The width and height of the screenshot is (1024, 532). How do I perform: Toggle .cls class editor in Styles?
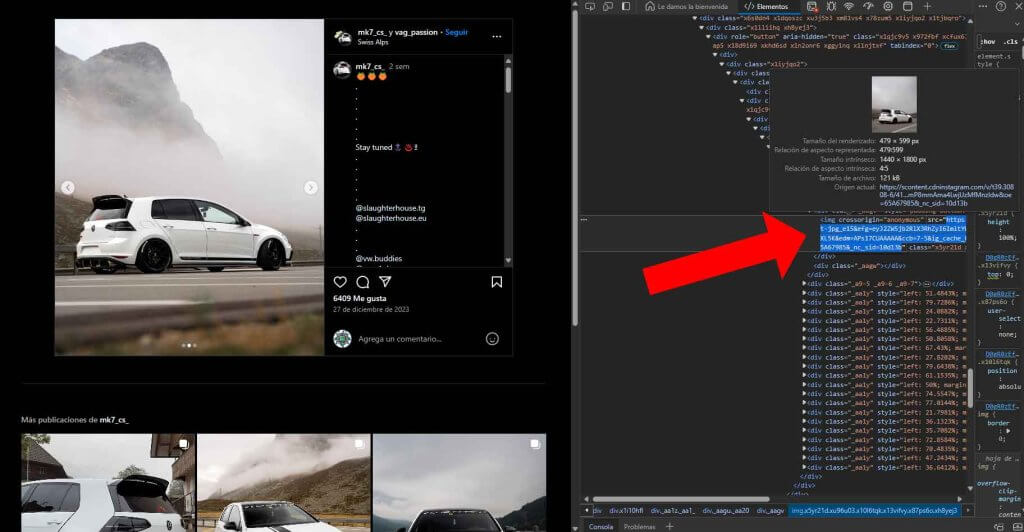point(1011,42)
